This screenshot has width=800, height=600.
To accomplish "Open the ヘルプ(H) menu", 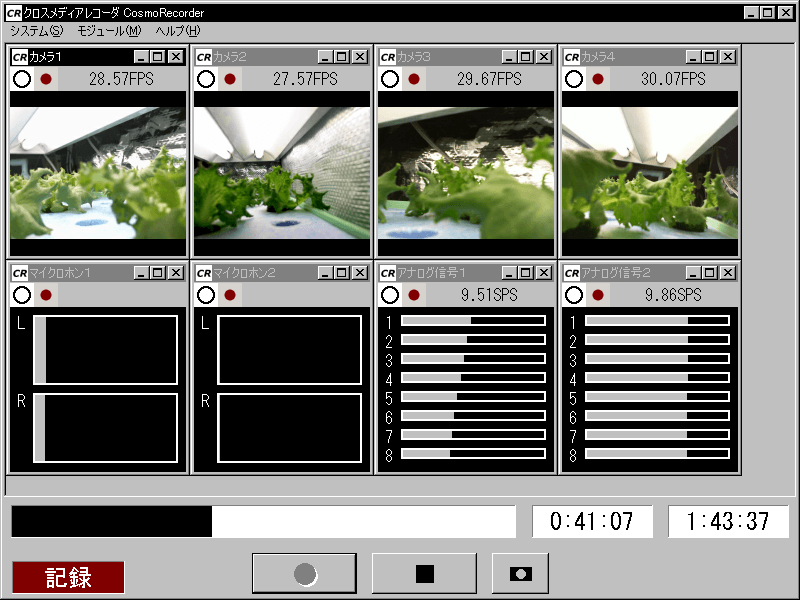I will 178,31.
